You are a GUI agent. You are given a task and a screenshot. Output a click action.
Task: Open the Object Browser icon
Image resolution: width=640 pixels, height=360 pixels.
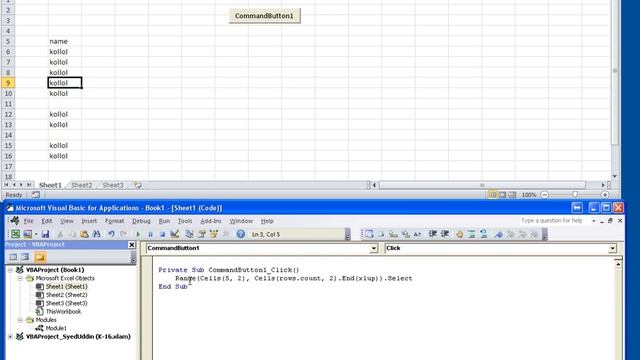pos(213,234)
